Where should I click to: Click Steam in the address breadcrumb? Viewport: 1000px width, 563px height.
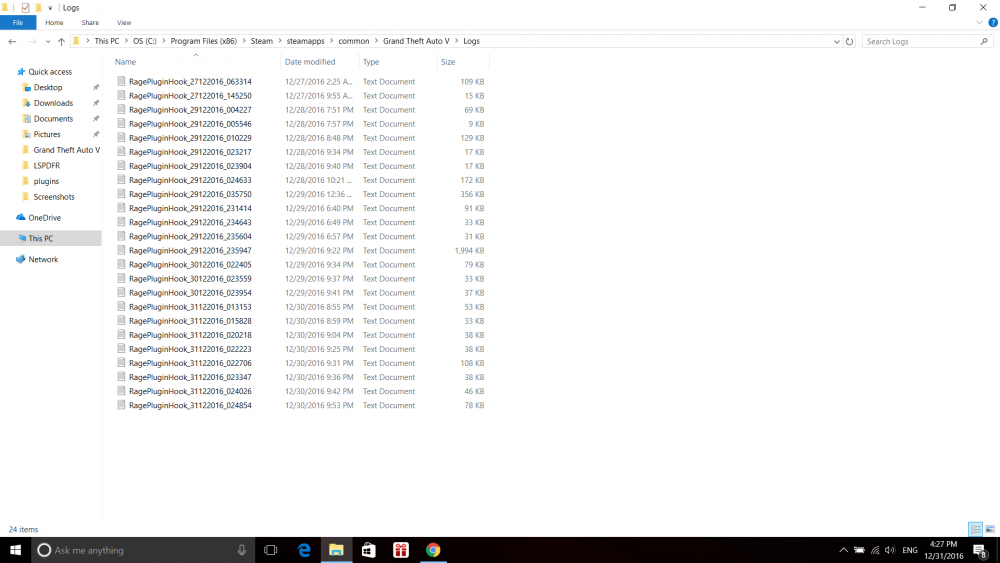(x=261, y=41)
